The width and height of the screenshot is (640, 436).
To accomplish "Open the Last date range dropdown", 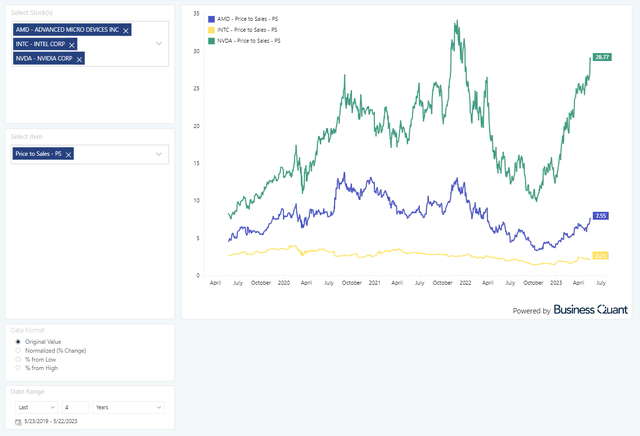I will coord(34,407).
